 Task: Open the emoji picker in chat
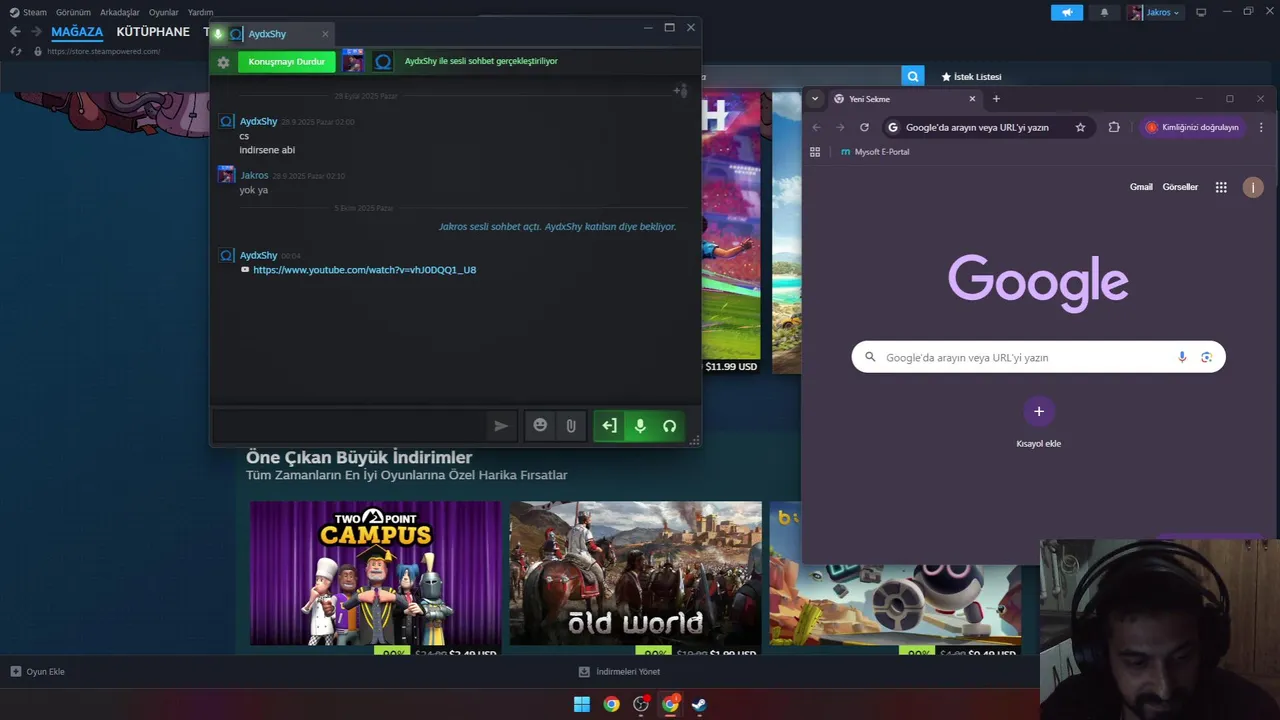click(540, 425)
